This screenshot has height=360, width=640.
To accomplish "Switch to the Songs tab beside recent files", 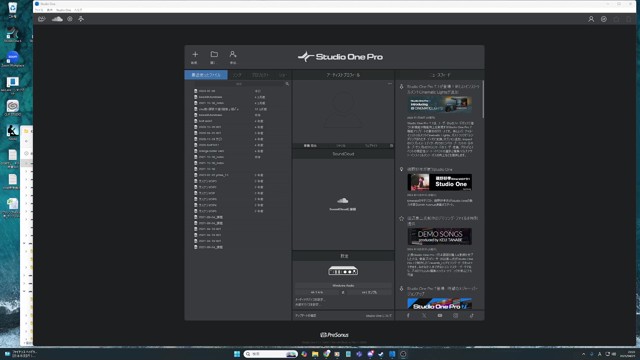I will click(237, 75).
